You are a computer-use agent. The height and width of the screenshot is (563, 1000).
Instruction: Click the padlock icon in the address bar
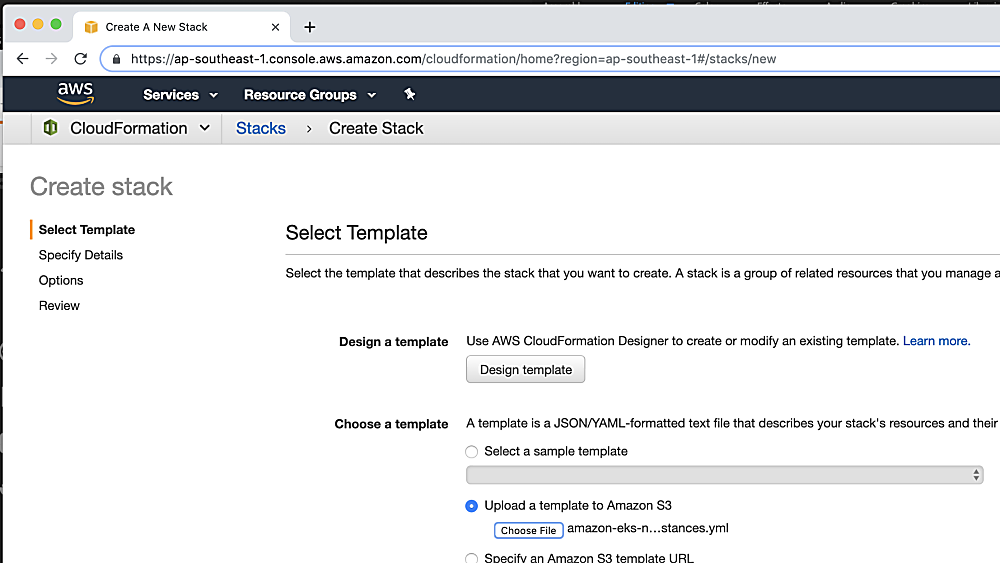point(116,59)
